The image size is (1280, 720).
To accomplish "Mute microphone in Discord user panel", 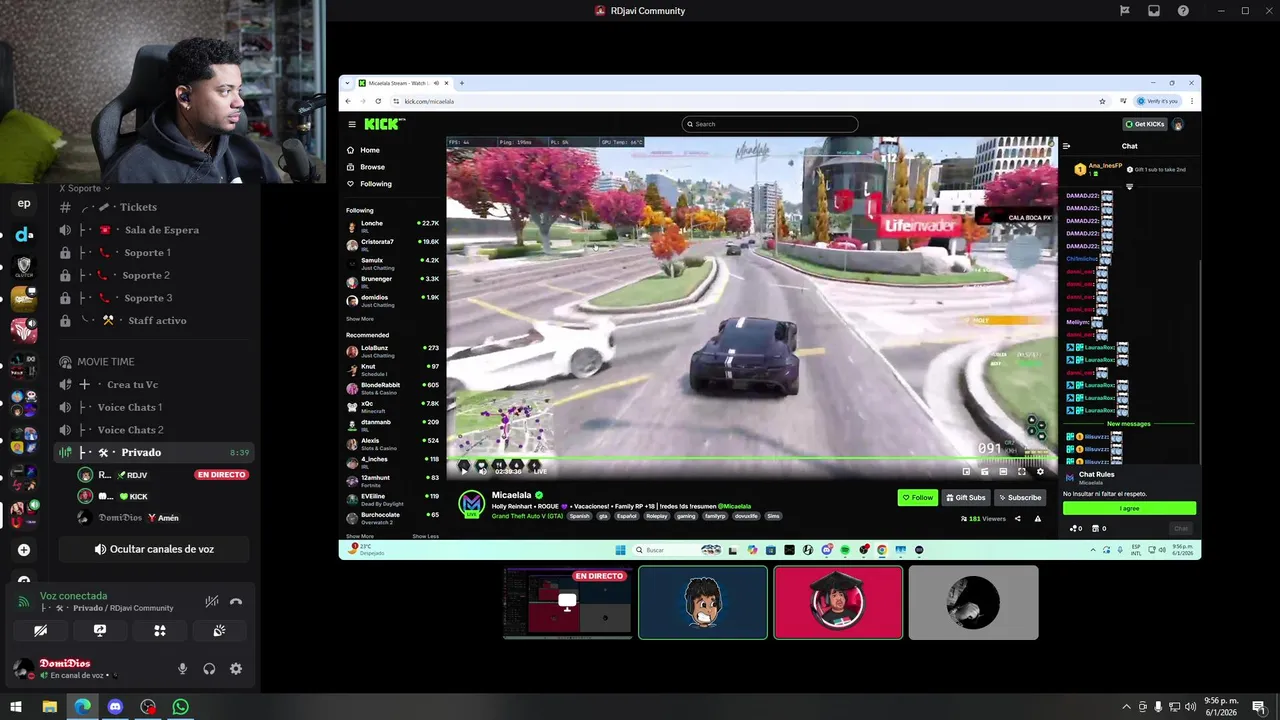I will click(x=182, y=669).
